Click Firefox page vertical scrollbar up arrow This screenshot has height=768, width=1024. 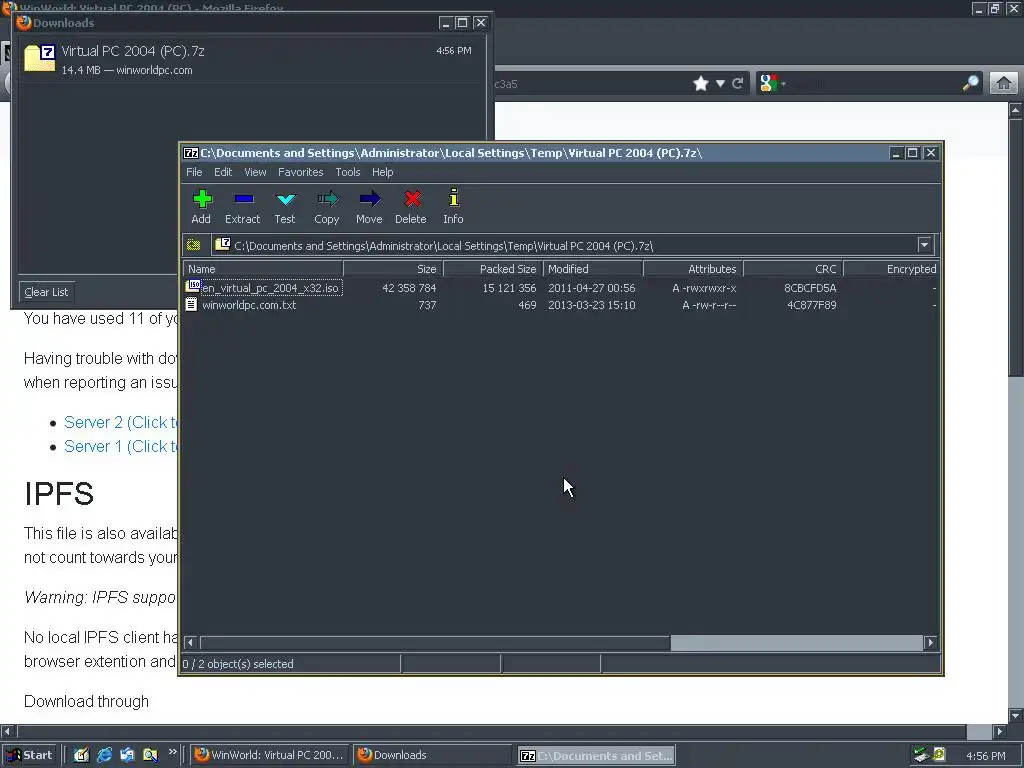click(x=1016, y=110)
